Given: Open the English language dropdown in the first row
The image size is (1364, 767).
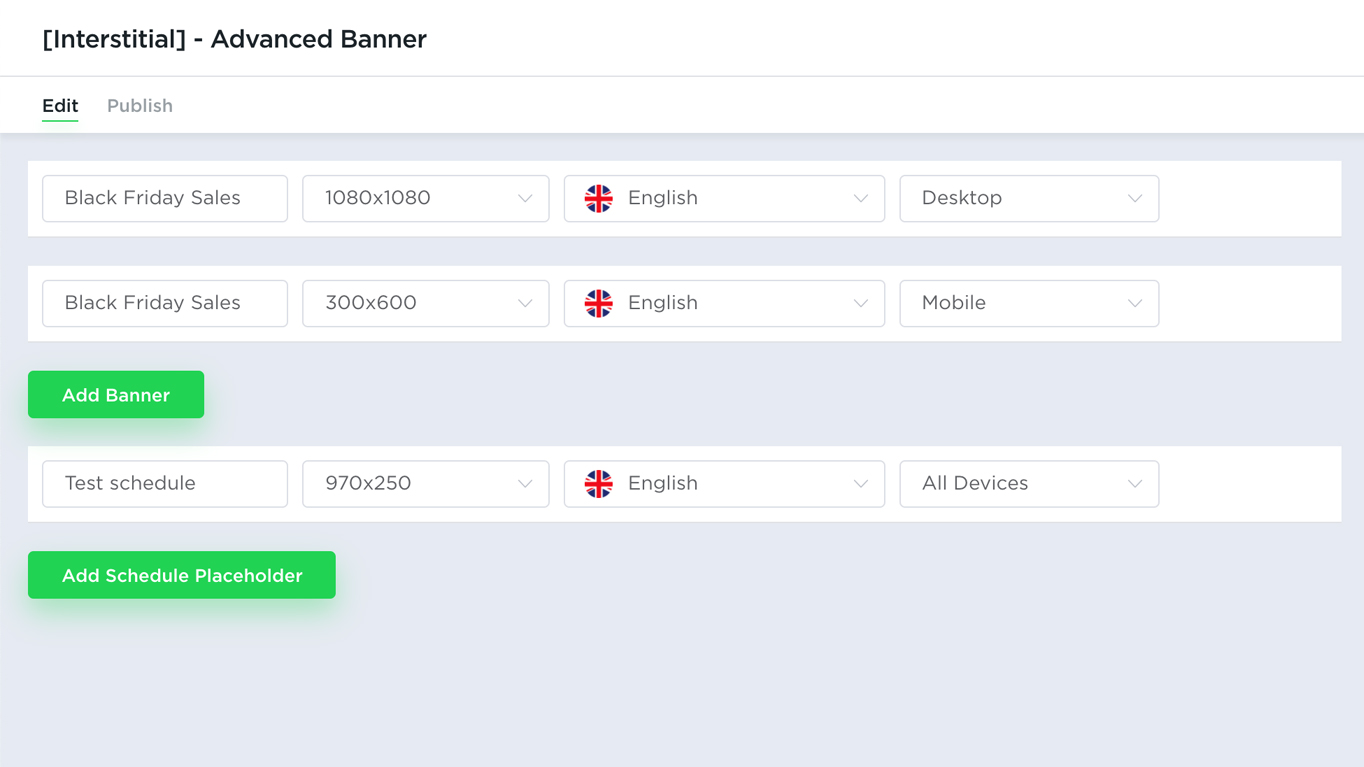Looking at the screenshot, I should point(724,198).
